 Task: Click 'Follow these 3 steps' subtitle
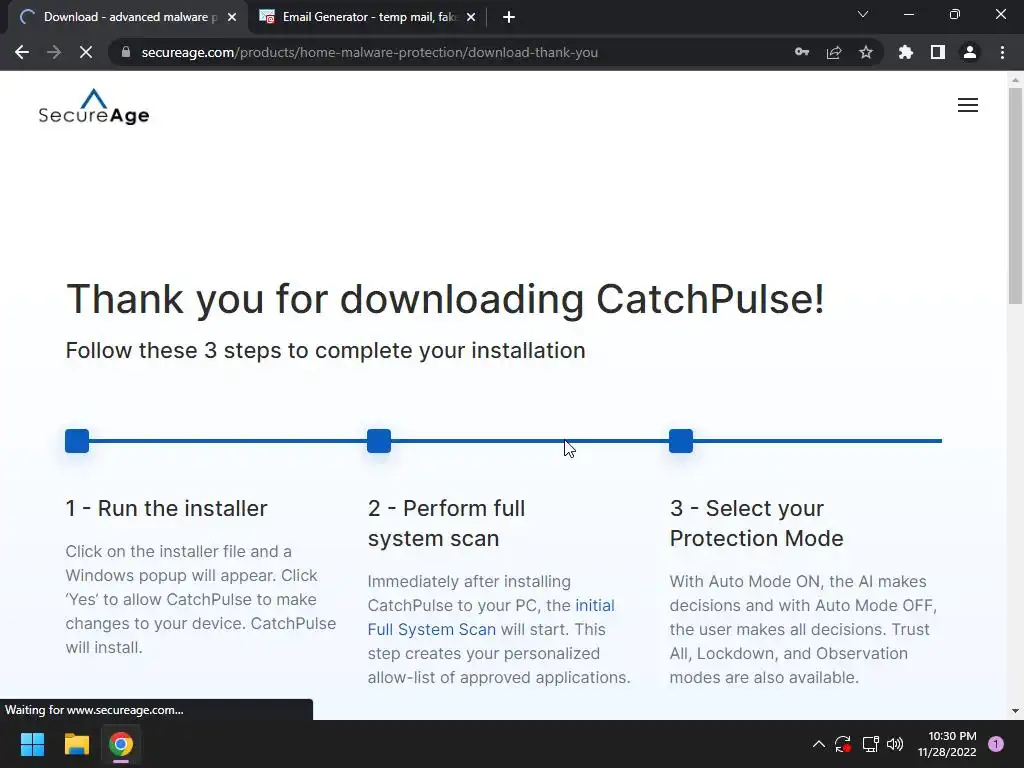point(325,351)
